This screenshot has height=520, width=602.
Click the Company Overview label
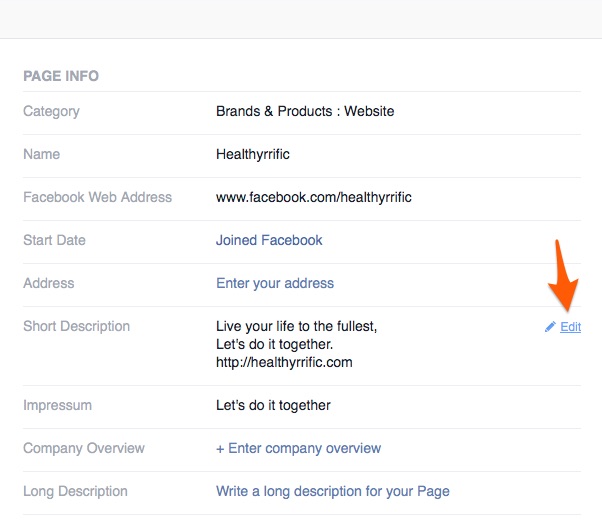tap(84, 448)
